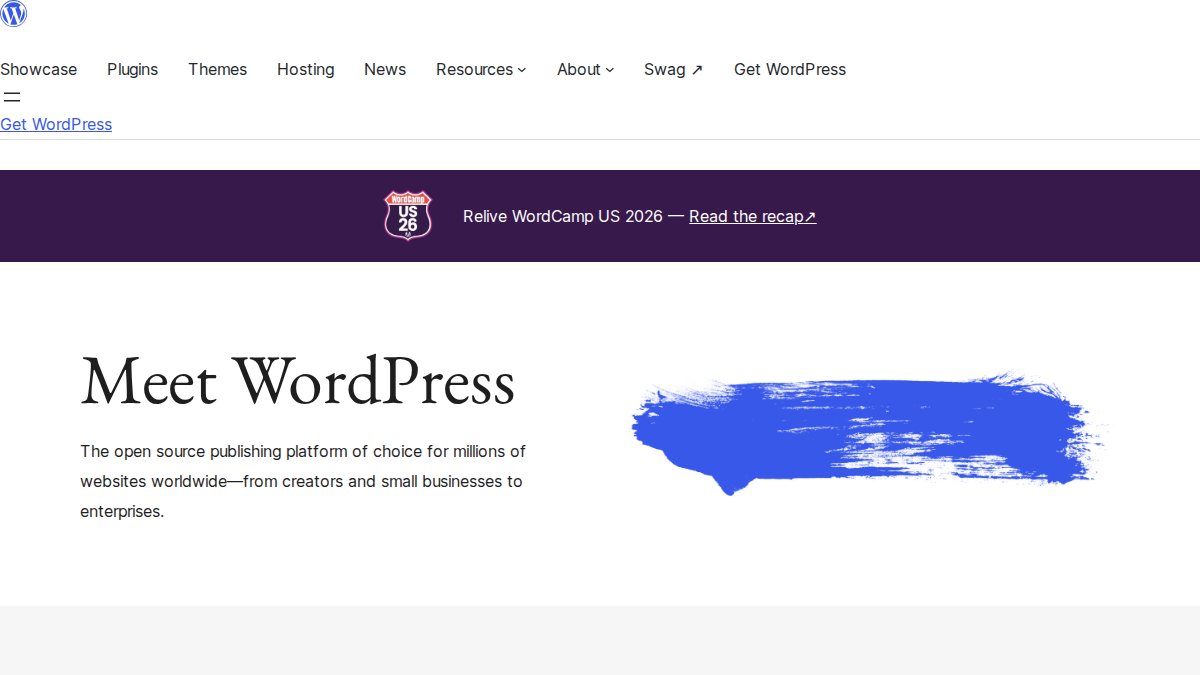Open the Swag external link
This screenshot has height=675, width=1200.
click(x=673, y=69)
